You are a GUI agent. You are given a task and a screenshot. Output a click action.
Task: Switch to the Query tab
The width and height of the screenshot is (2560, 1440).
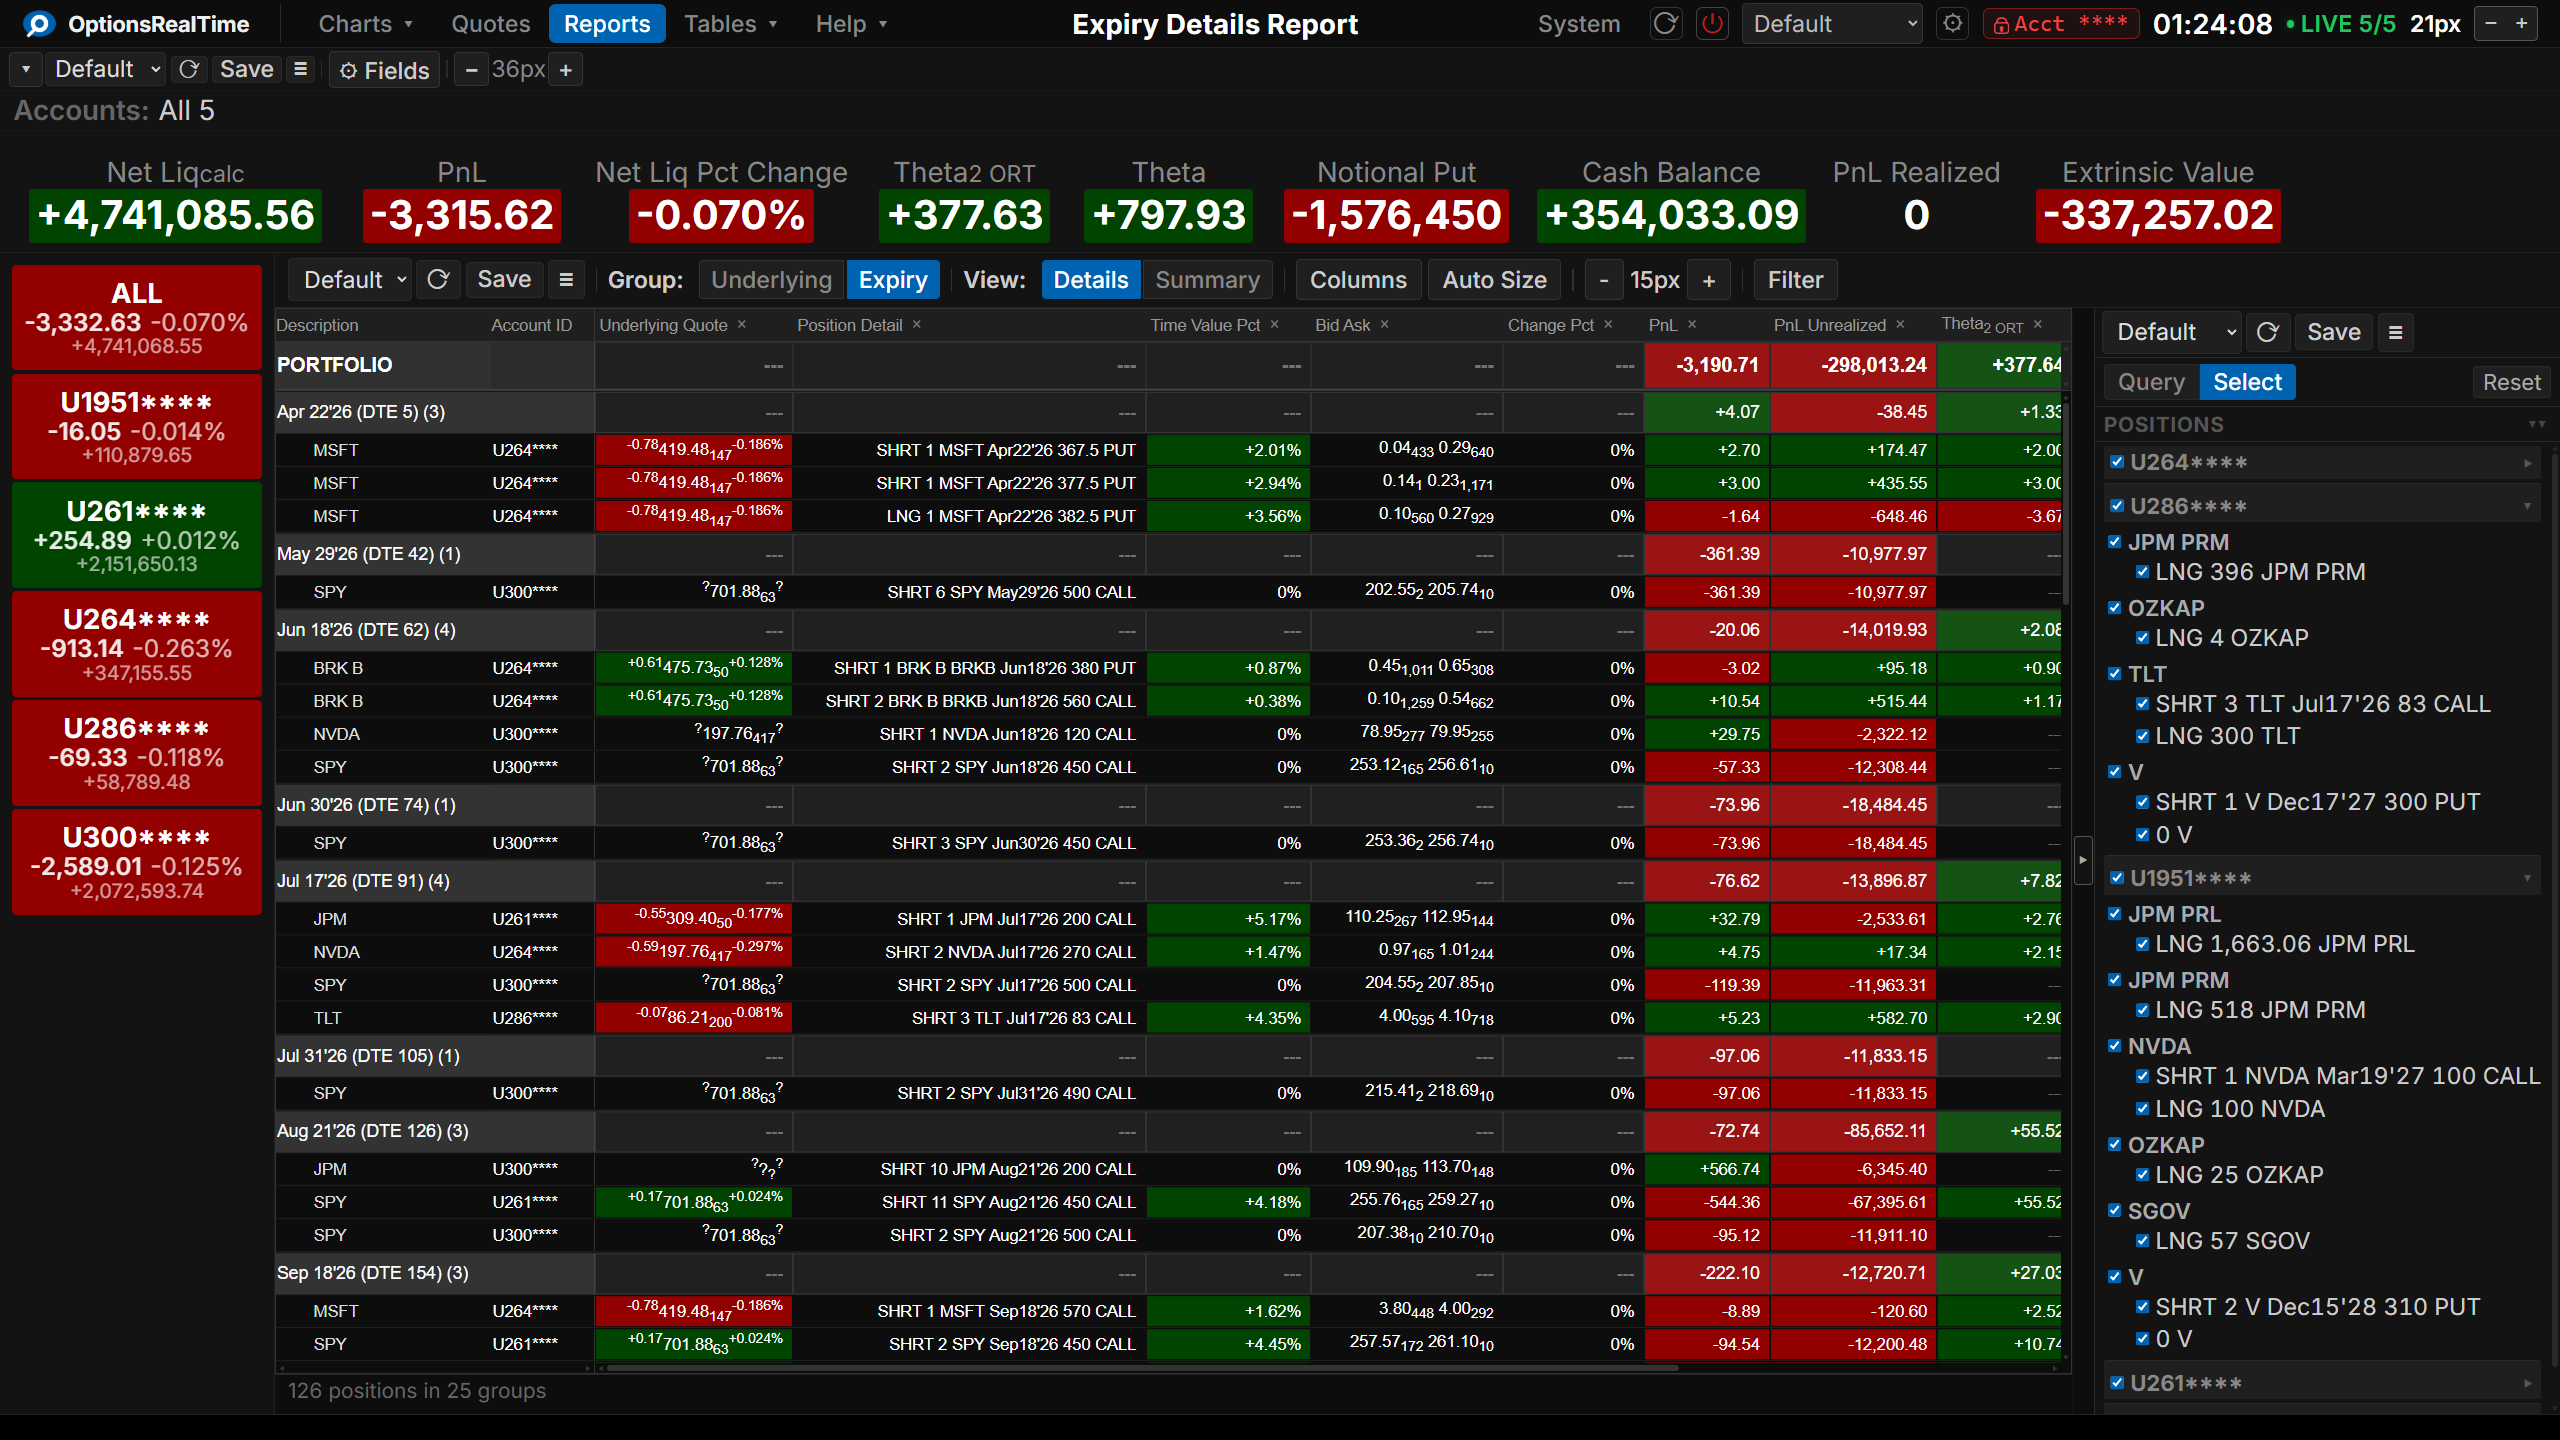click(x=2151, y=382)
